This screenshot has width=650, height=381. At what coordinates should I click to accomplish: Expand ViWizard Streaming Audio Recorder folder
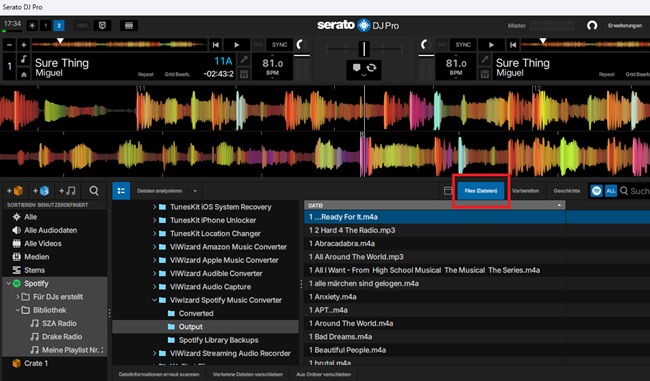(x=155, y=353)
